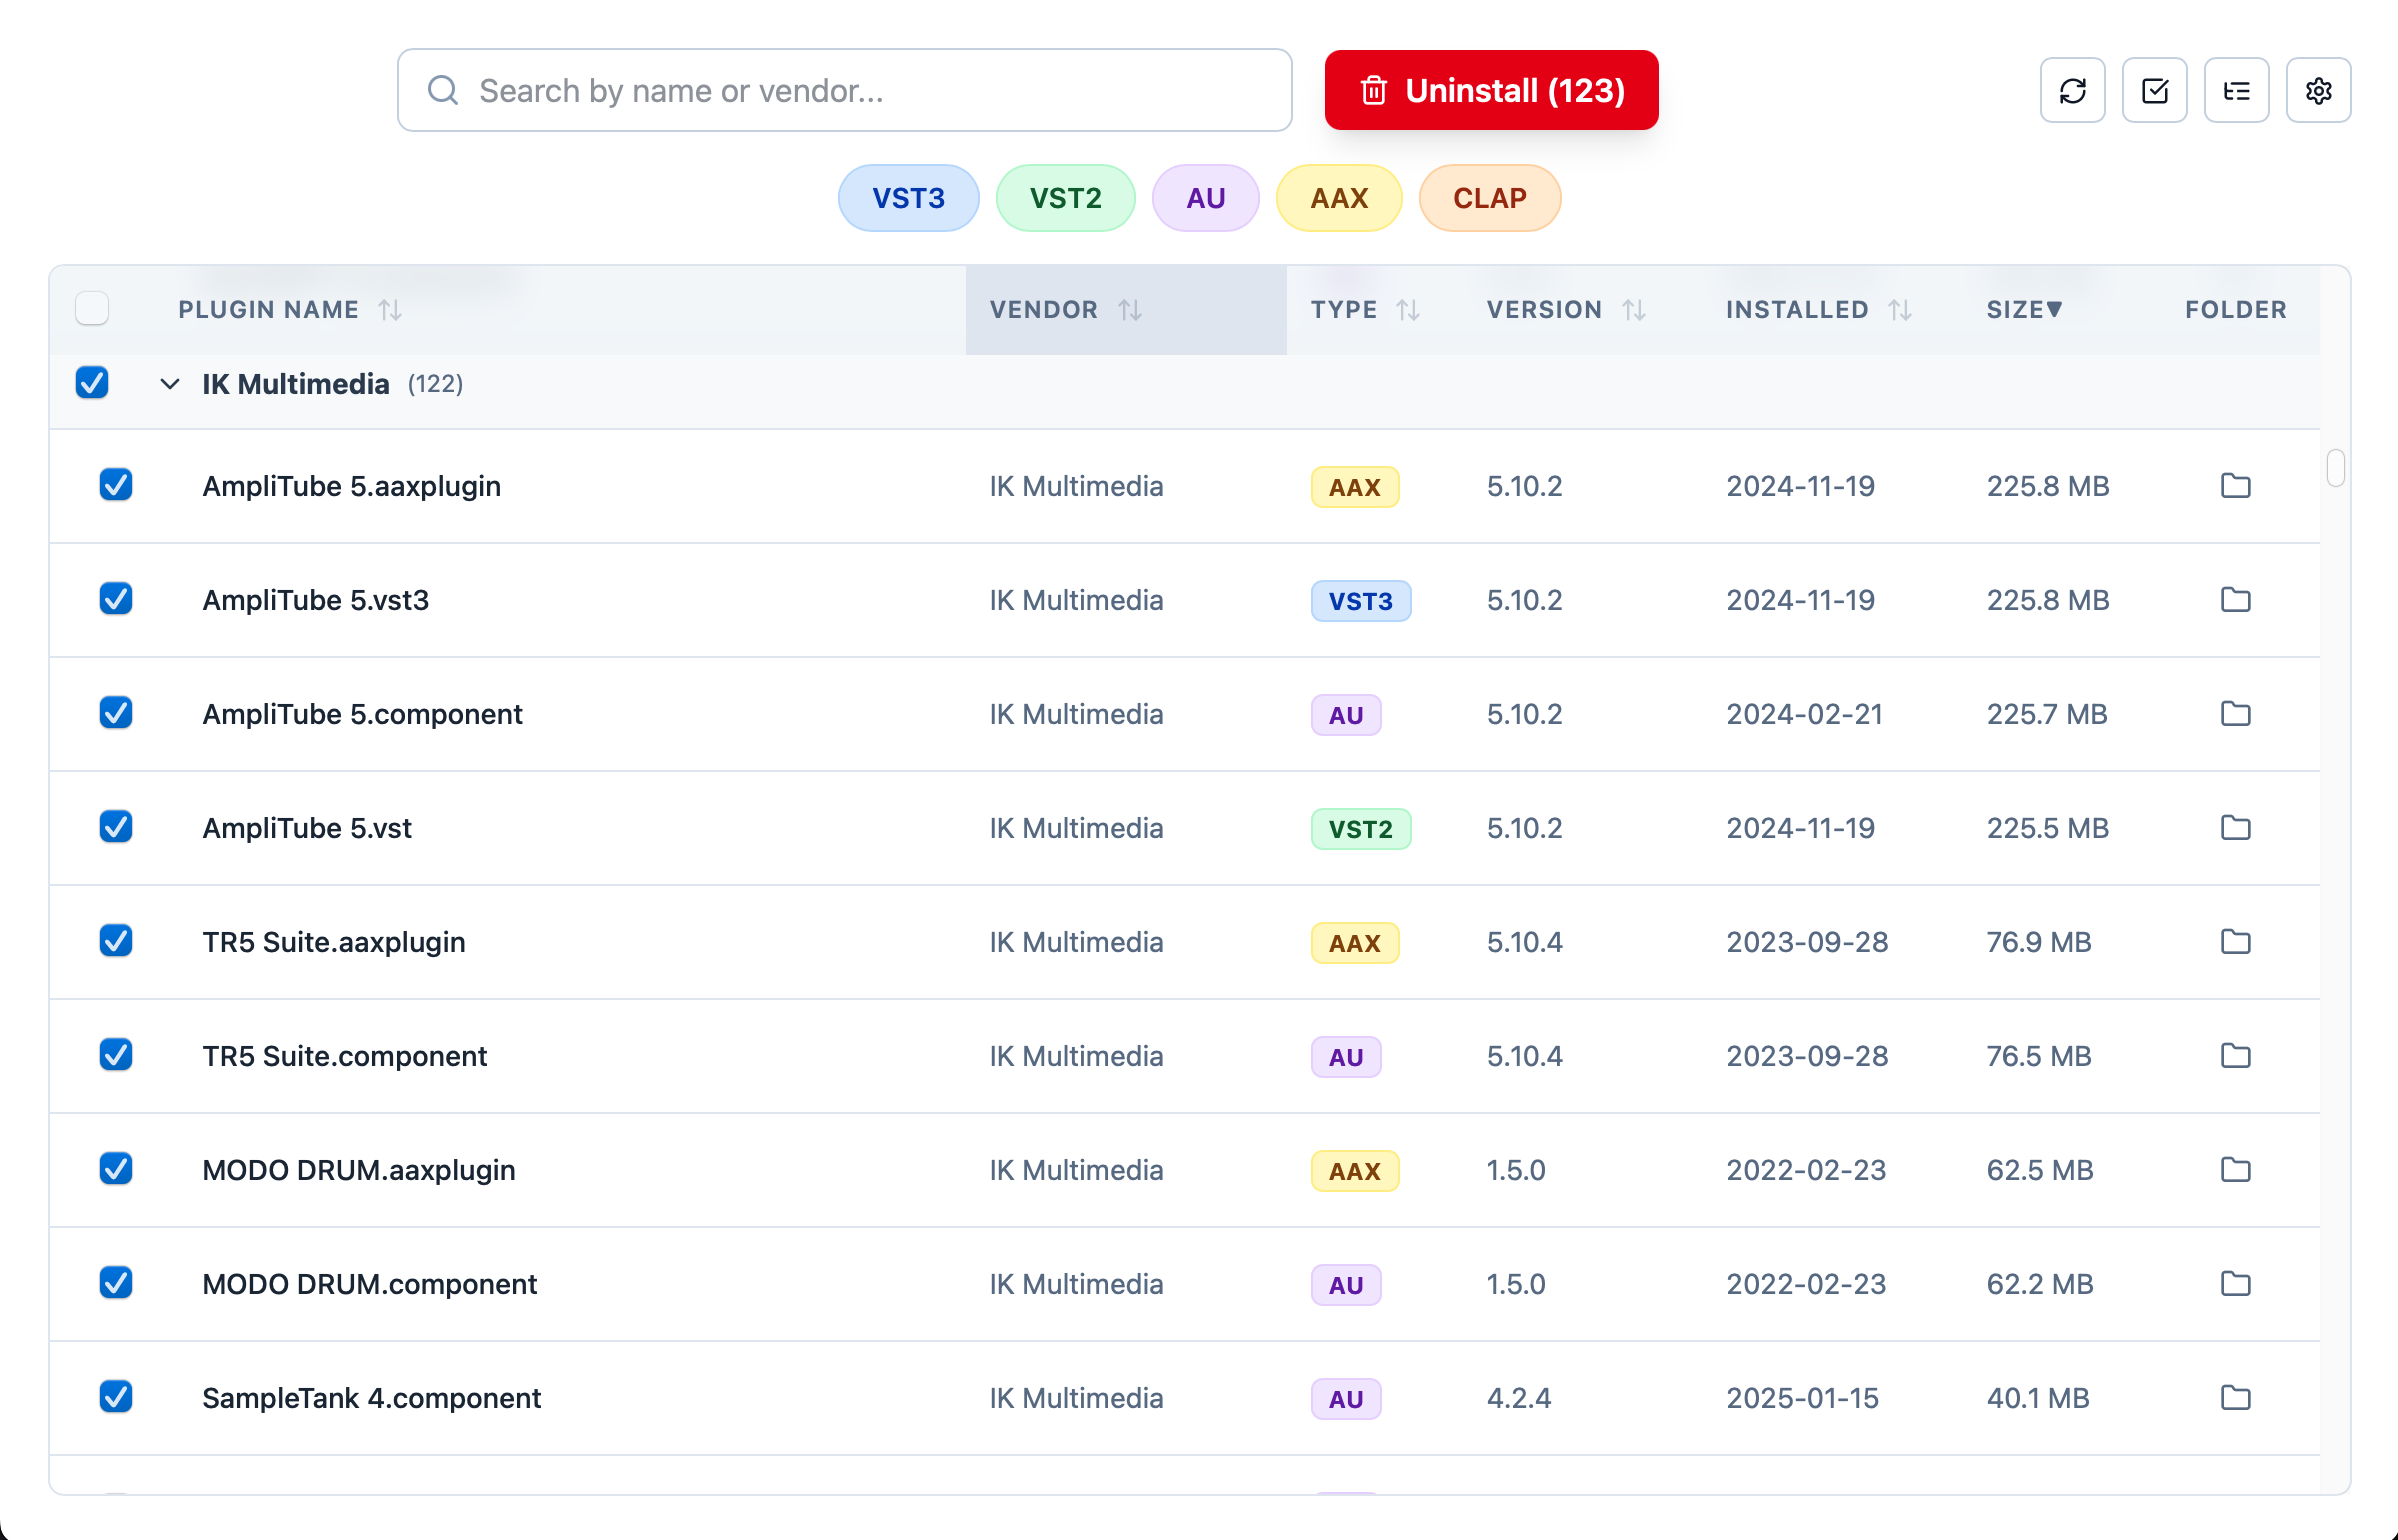Sort by Vendor header label
Viewport: 2398px width, 1540px height.
1043,310
